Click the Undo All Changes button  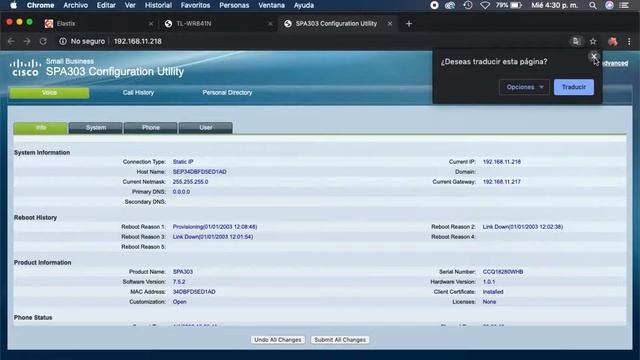278,340
